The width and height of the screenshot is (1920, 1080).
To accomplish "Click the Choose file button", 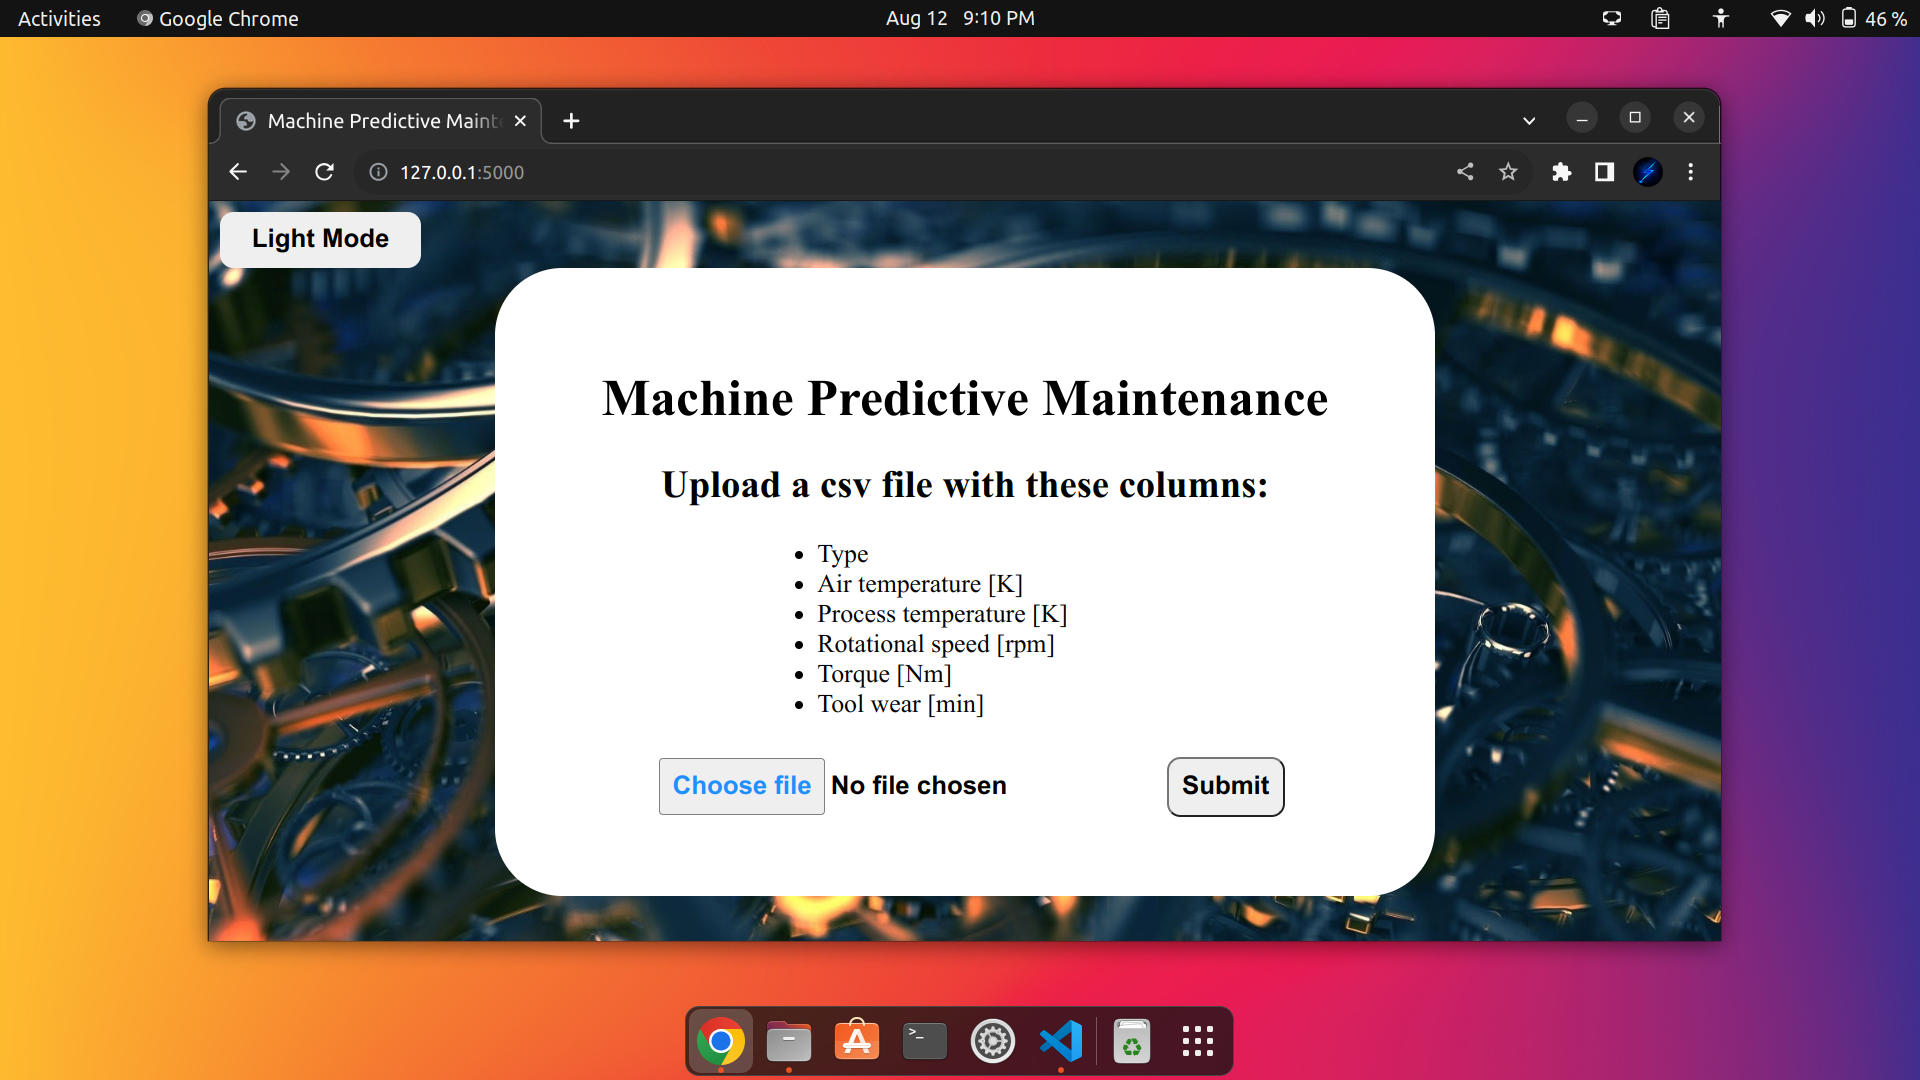I will [x=741, y=786].
